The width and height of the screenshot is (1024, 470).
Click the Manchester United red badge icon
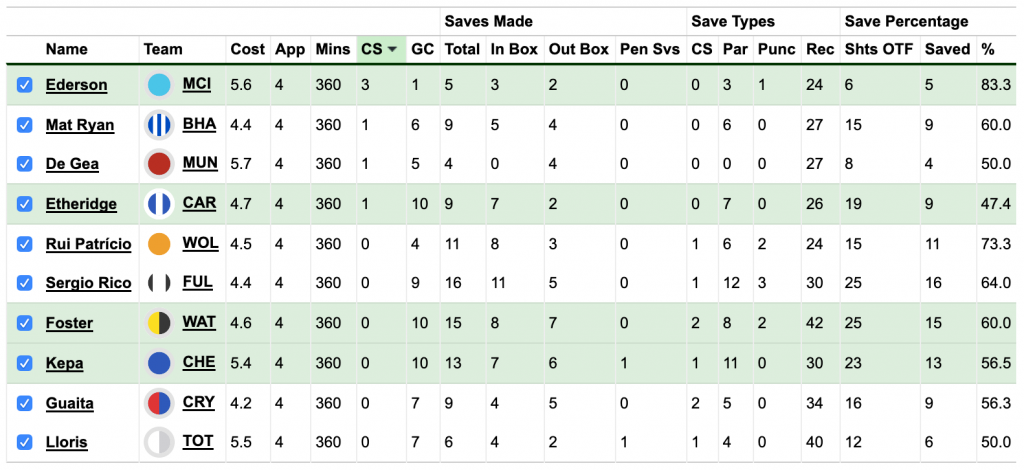pos(159,164)
